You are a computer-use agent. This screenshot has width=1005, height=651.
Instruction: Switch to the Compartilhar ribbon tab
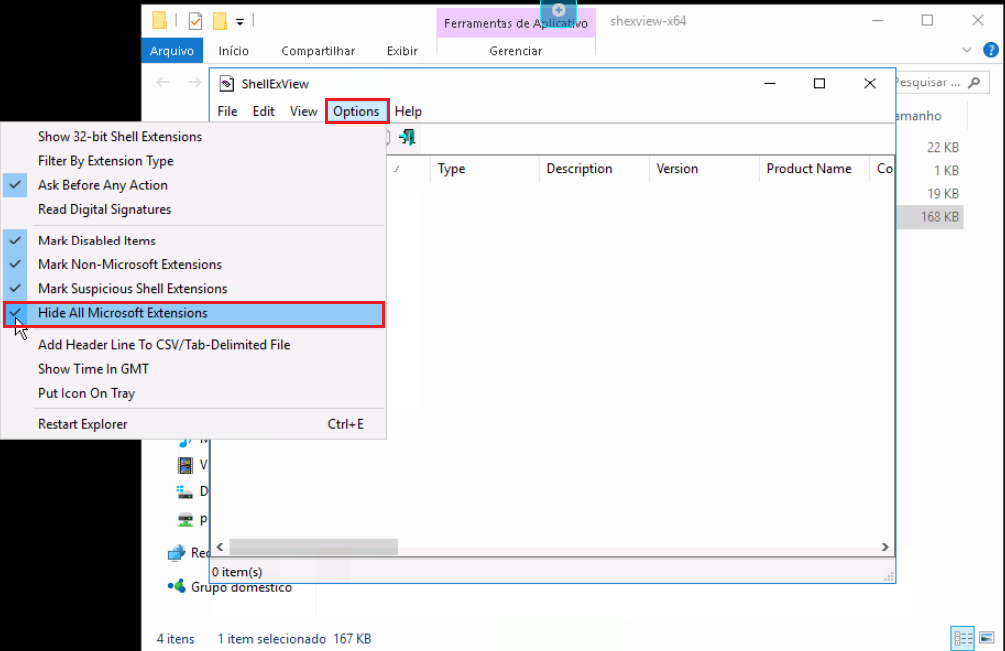pyautogui.click(x=318, y=51)
